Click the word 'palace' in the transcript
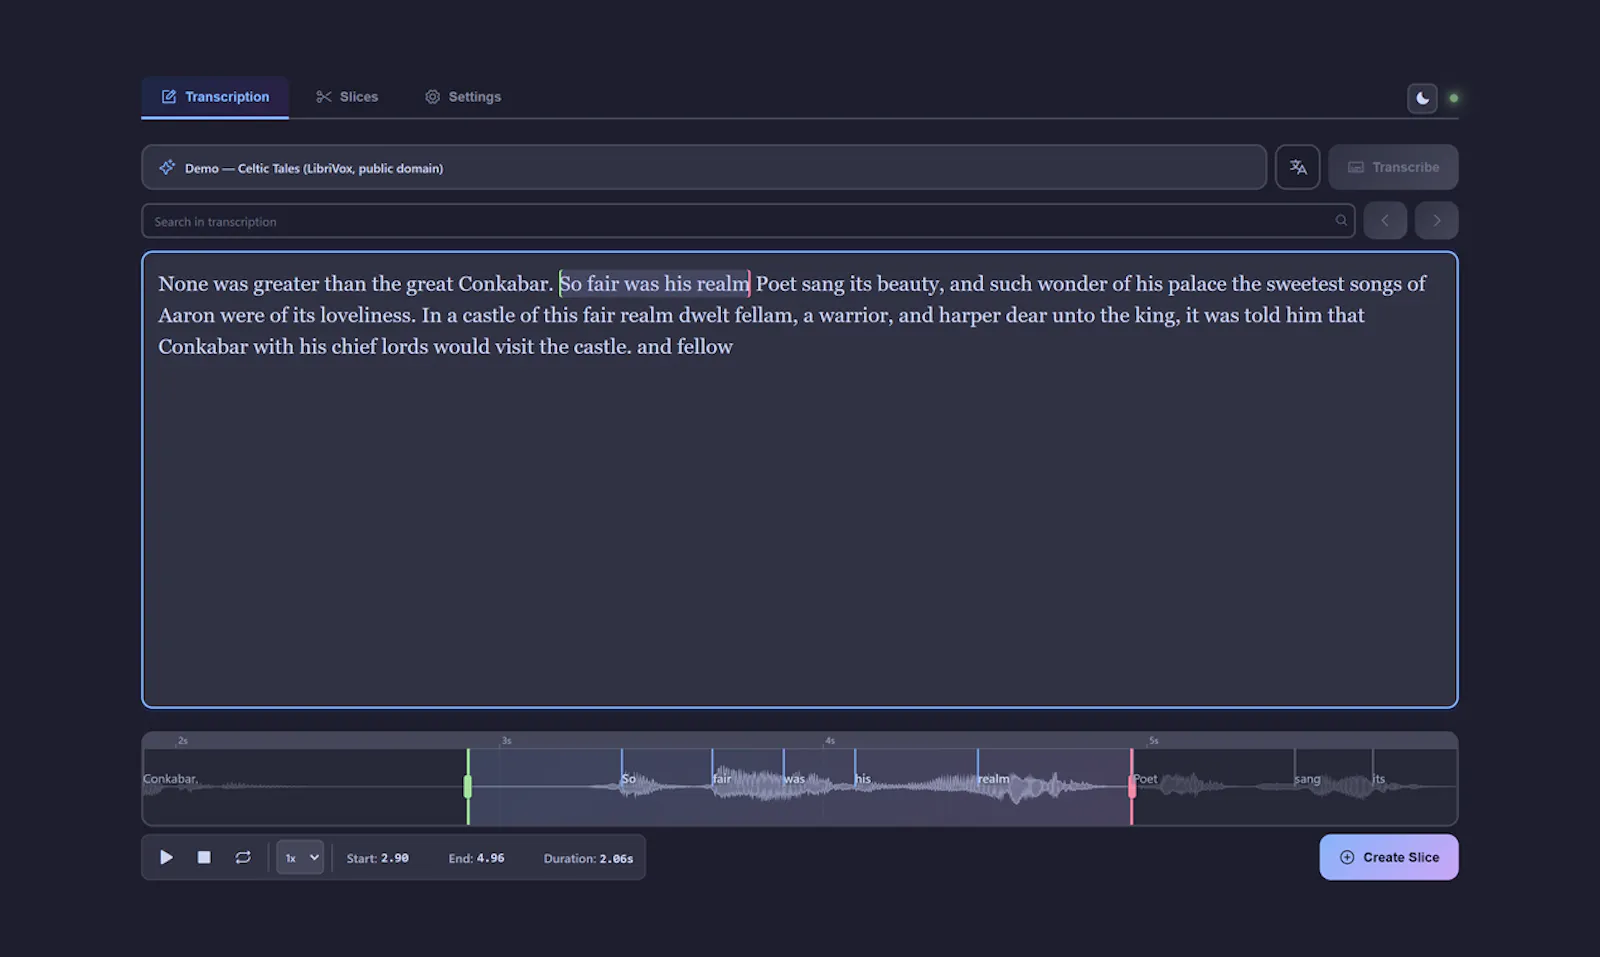1600x957 pixels. (1197, 284)
